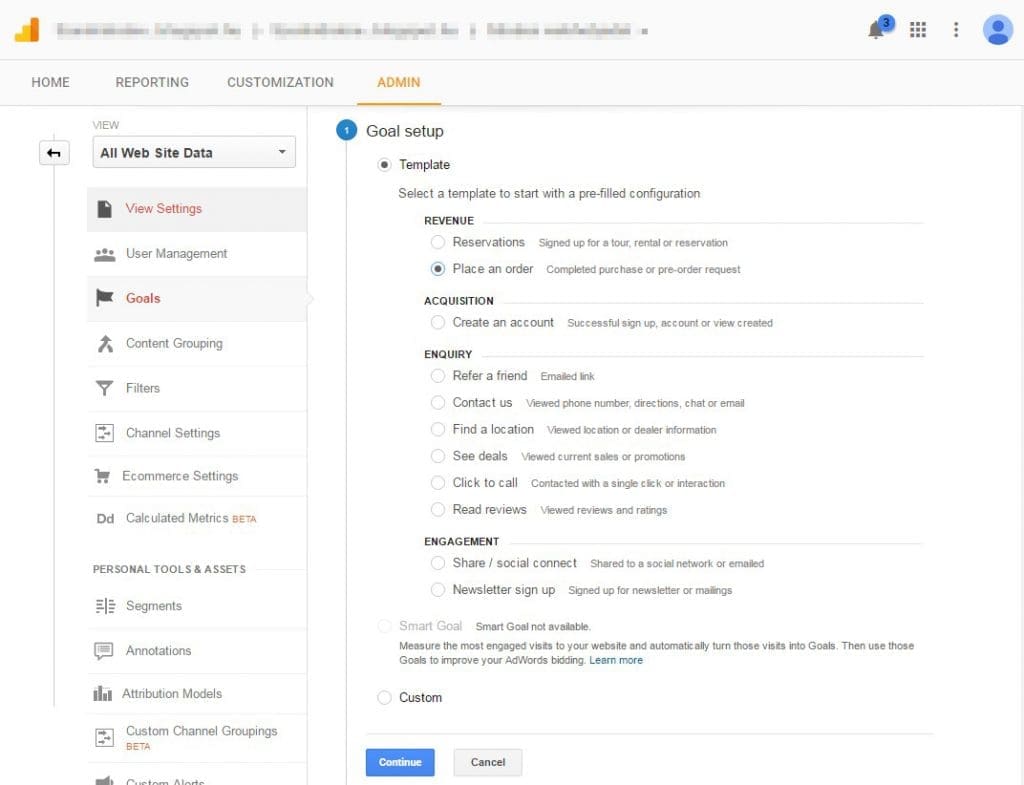Open the Google apps grid
This screenshot has width=1024, height=785.
pyautogui.click(x=918, y=30)
